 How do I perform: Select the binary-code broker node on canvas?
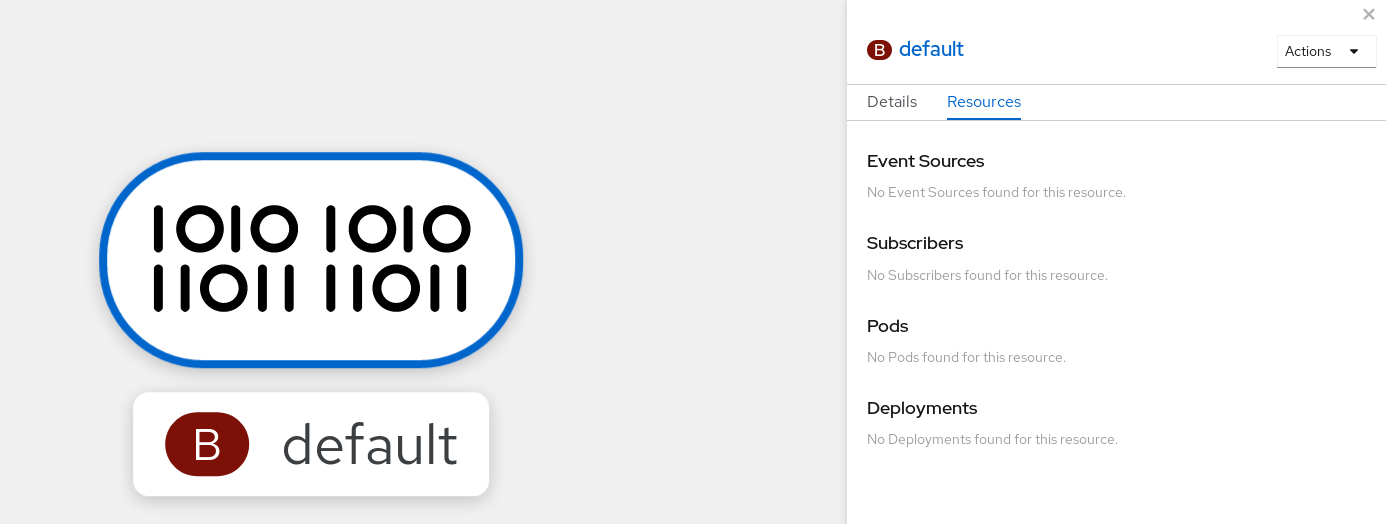point(311,259)
